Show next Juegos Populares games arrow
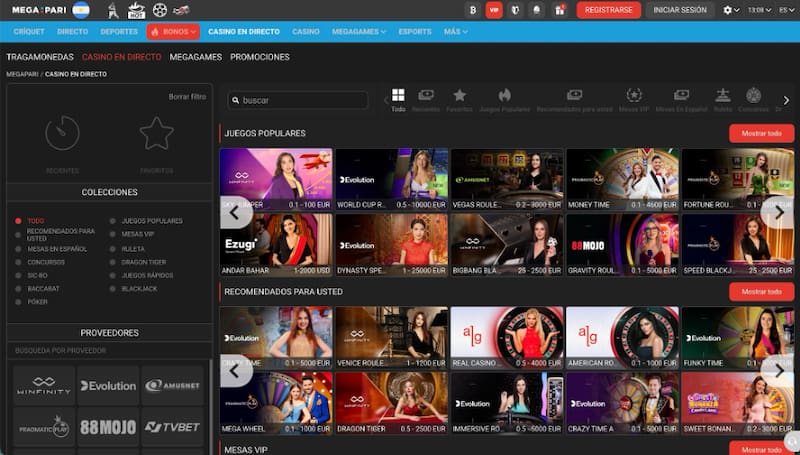 click(x=779, y=212)
